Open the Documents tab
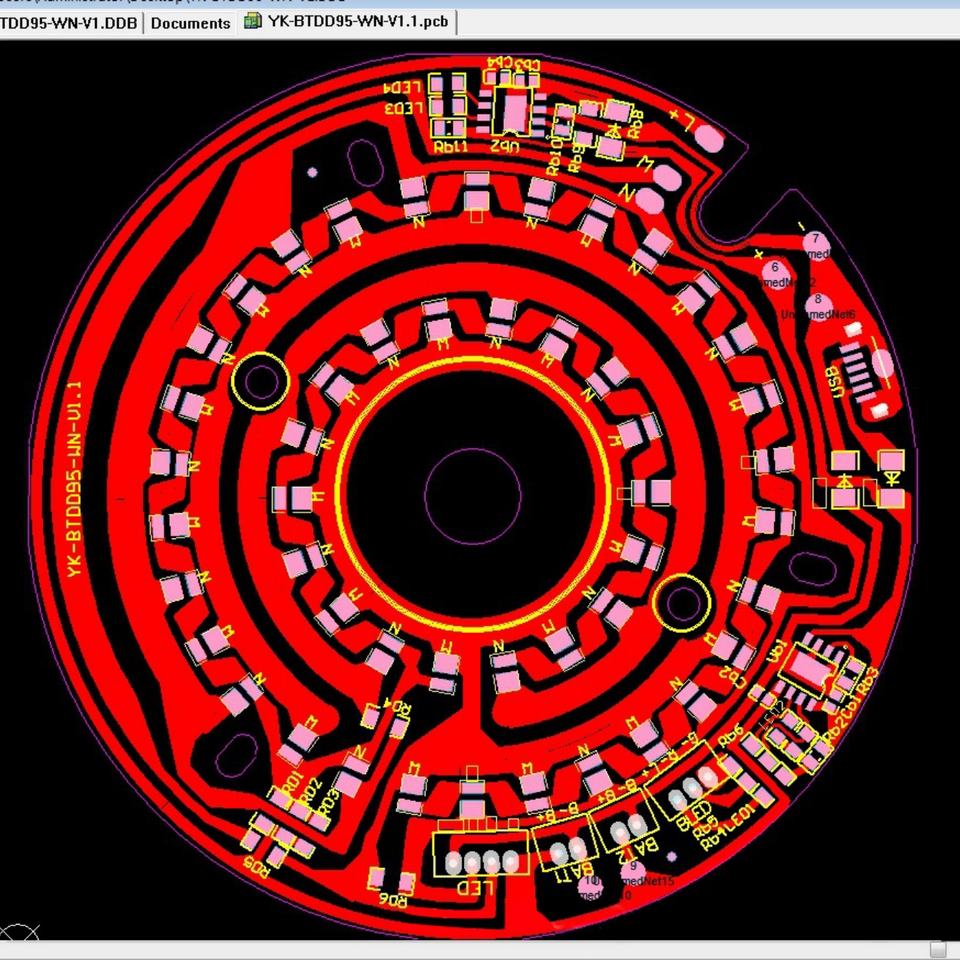The height and width of the screenshot is (960, 960). coord(190,22)
